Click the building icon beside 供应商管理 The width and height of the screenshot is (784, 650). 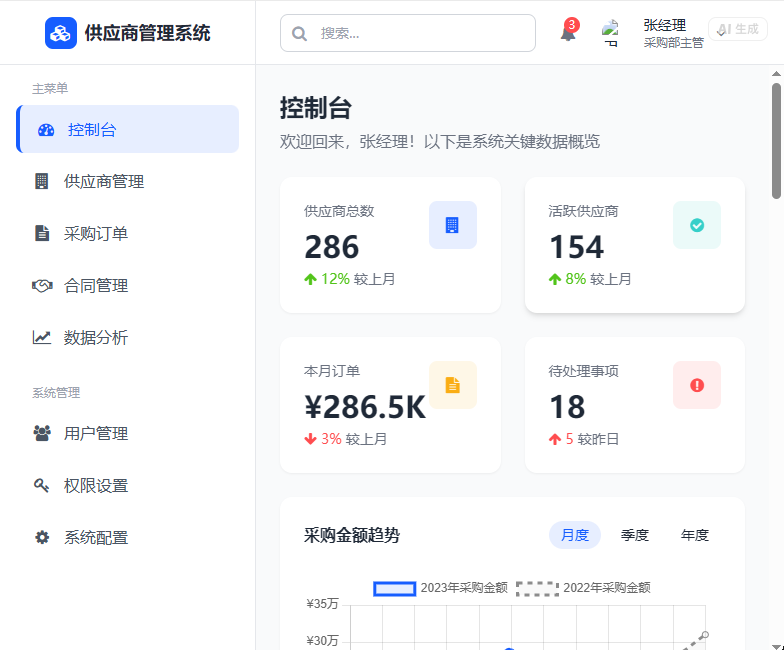[42, 181]
